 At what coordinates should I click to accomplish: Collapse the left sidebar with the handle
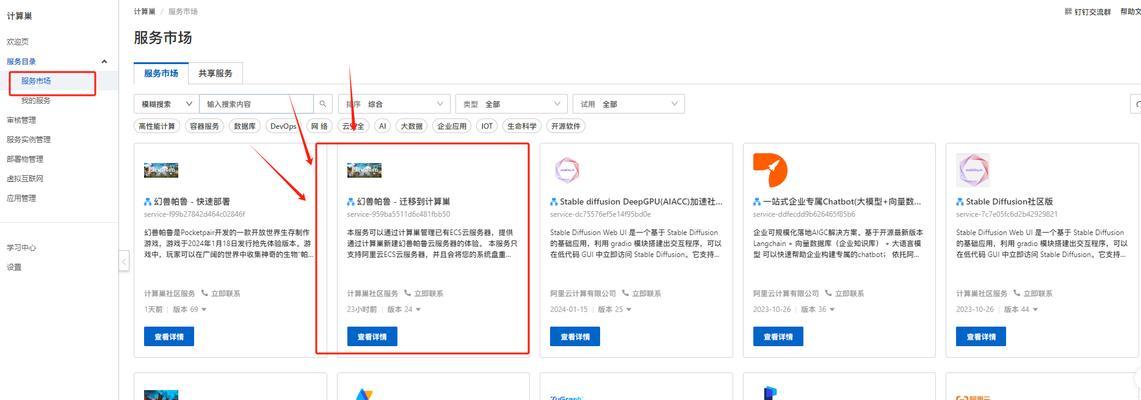(124, 261)
